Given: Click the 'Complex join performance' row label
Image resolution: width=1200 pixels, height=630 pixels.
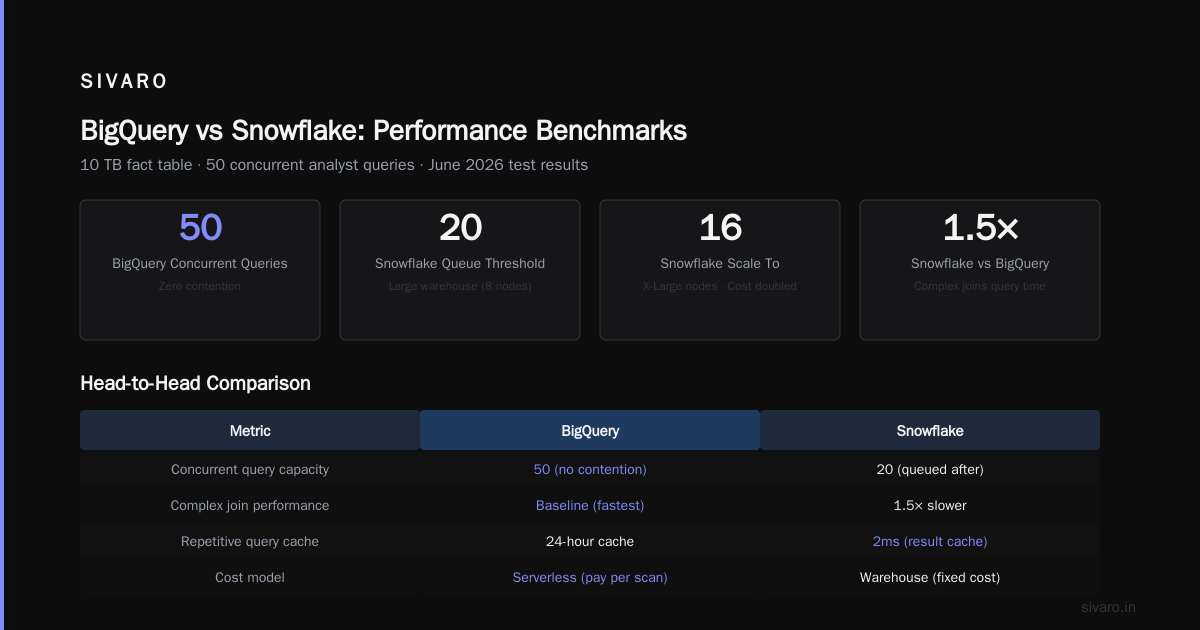Looking at the screenshot, I should pos(250,505).
